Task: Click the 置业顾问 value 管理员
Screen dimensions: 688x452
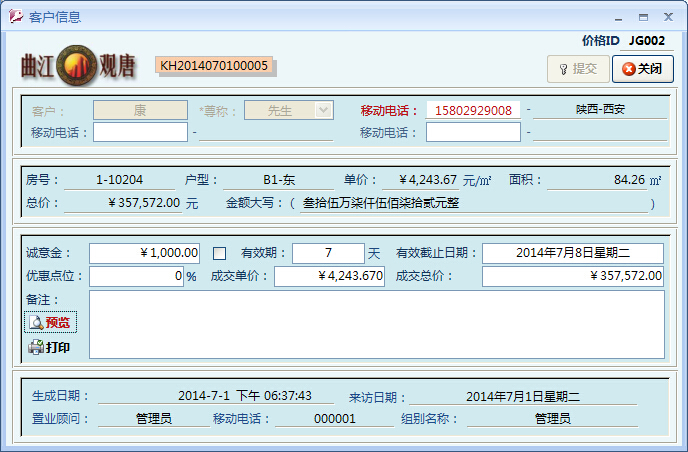Action: [x=154, y=418]
